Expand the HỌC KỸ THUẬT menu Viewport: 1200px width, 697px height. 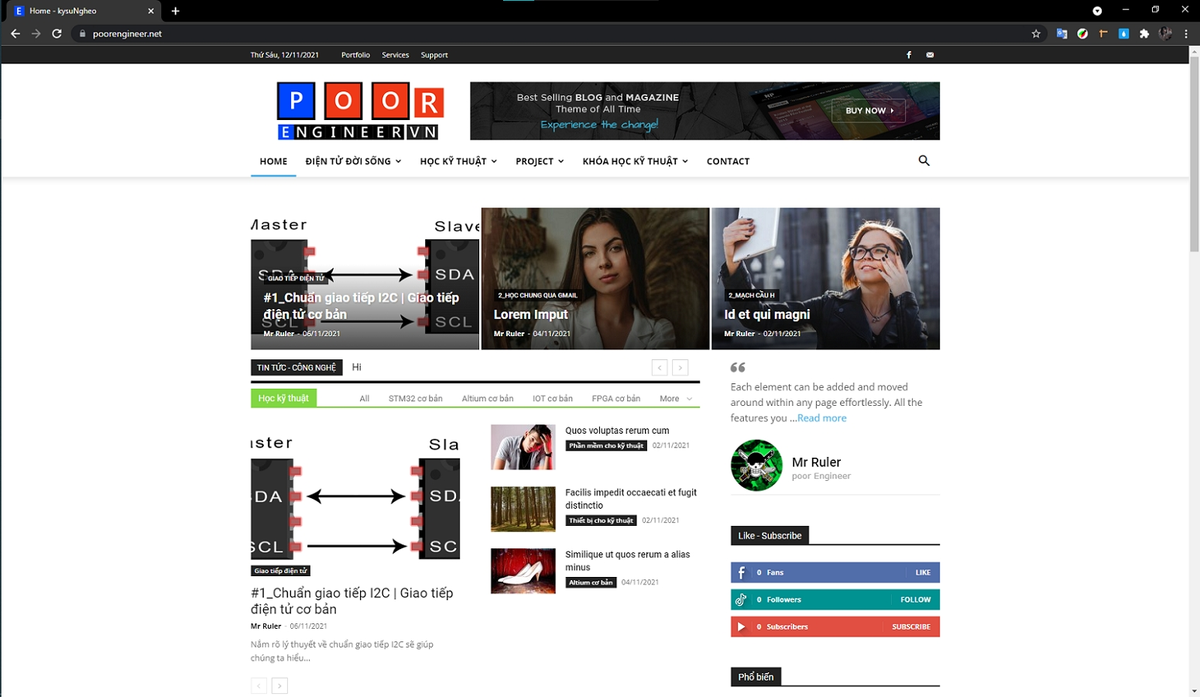[x=458, y=161]
